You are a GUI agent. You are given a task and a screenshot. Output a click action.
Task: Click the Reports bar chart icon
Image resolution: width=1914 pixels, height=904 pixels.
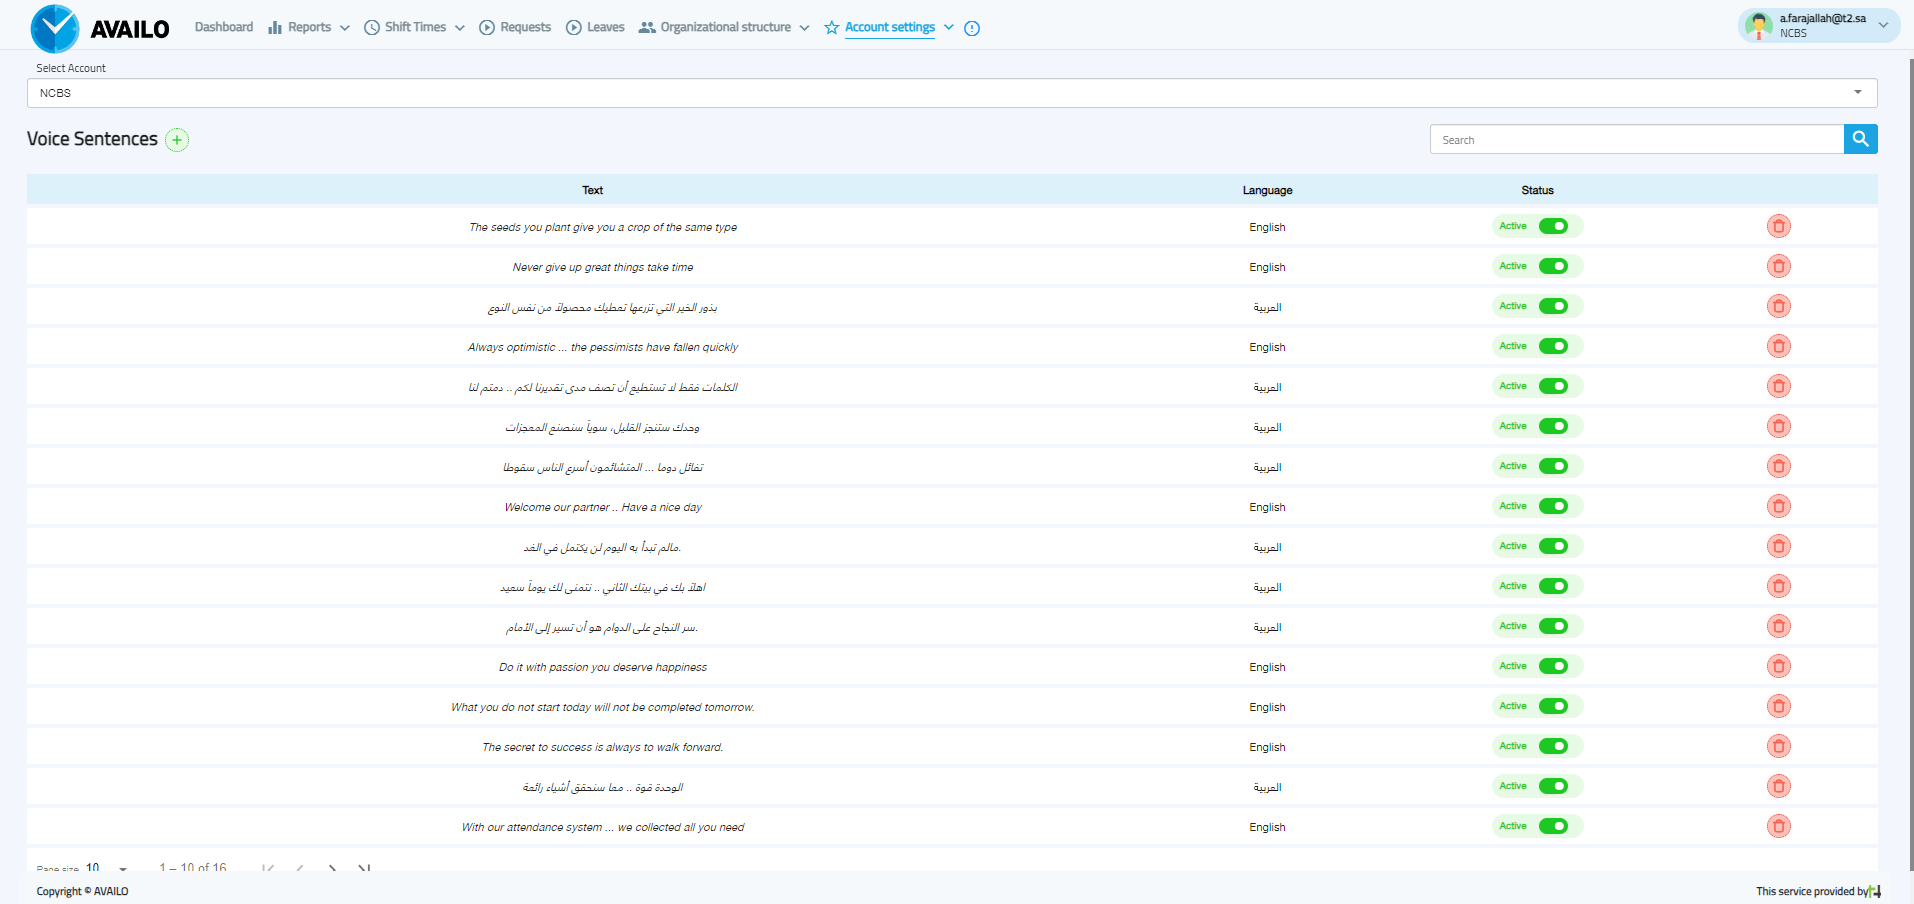[x=275, y=28]
